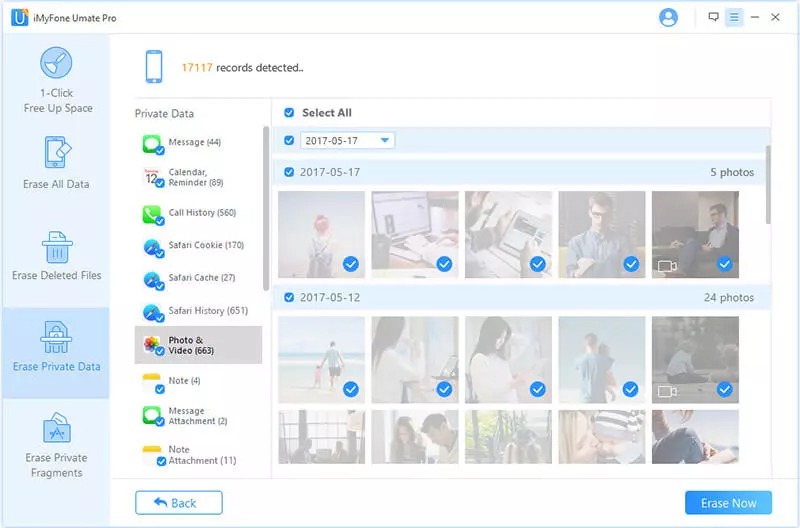Select the beach family photo thumbnail
This screenshot has height=528, width=800.
tap(321, 360)
